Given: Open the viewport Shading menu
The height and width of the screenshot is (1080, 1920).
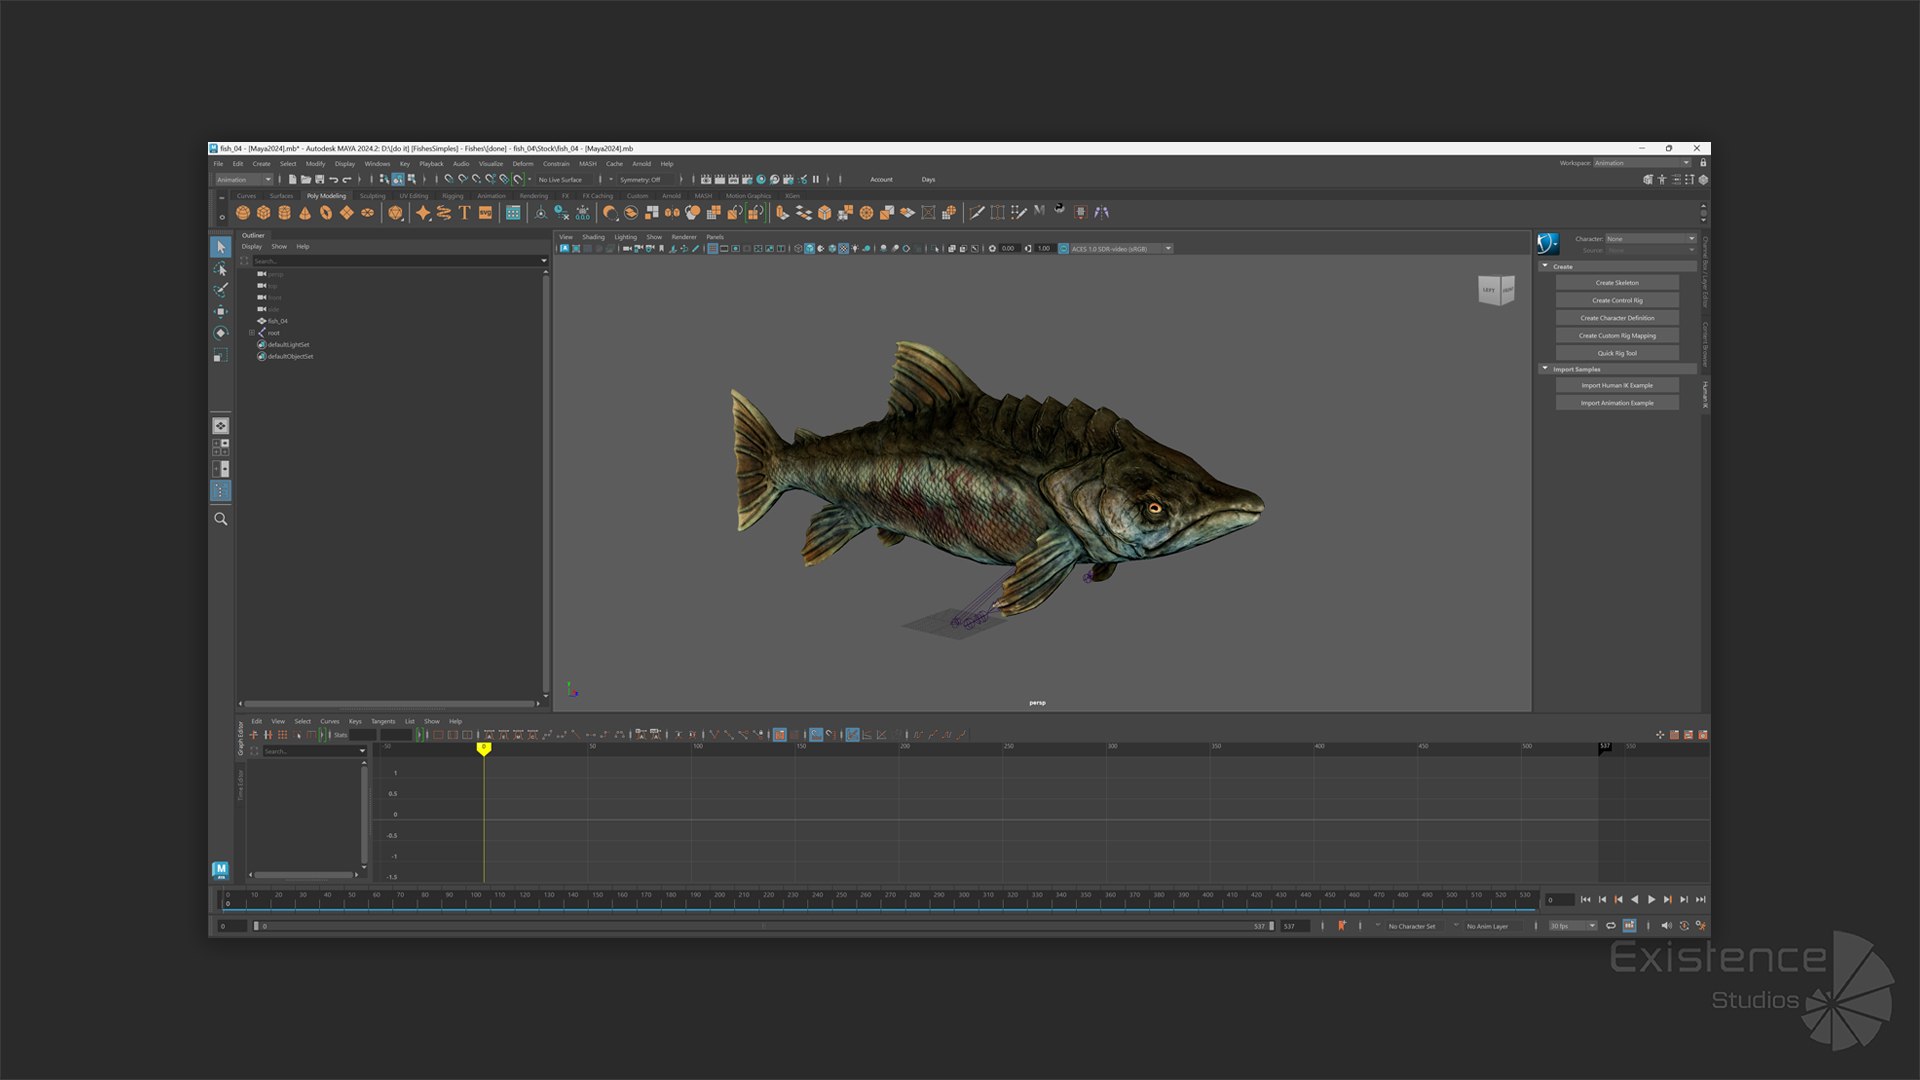Looking at the screenshot, I should click(593, 237).
